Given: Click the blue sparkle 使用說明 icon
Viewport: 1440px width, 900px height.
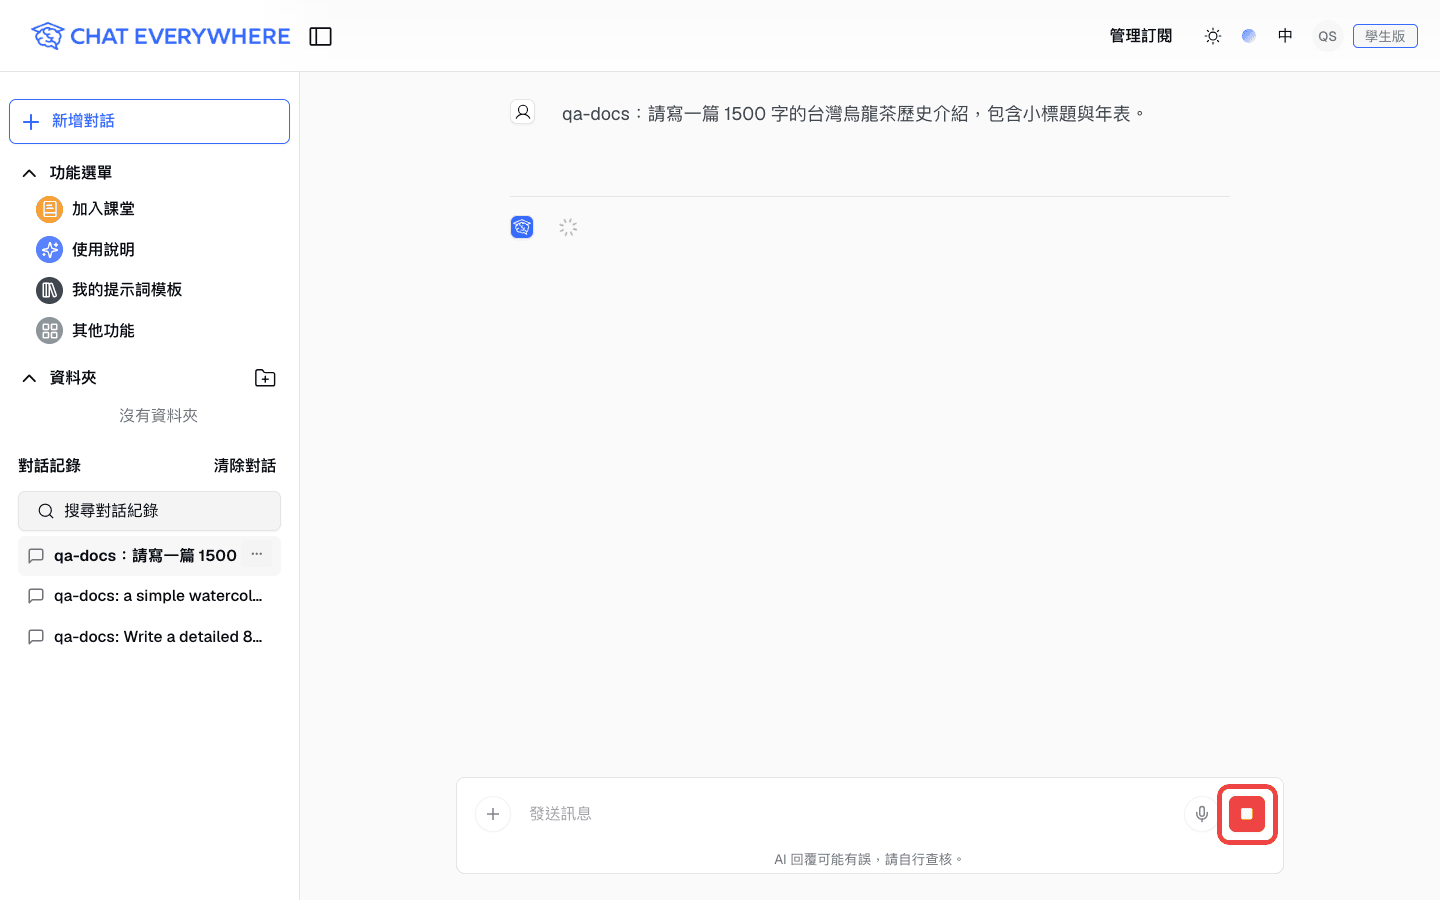Looking at the screenshot, I should point(49,250).
